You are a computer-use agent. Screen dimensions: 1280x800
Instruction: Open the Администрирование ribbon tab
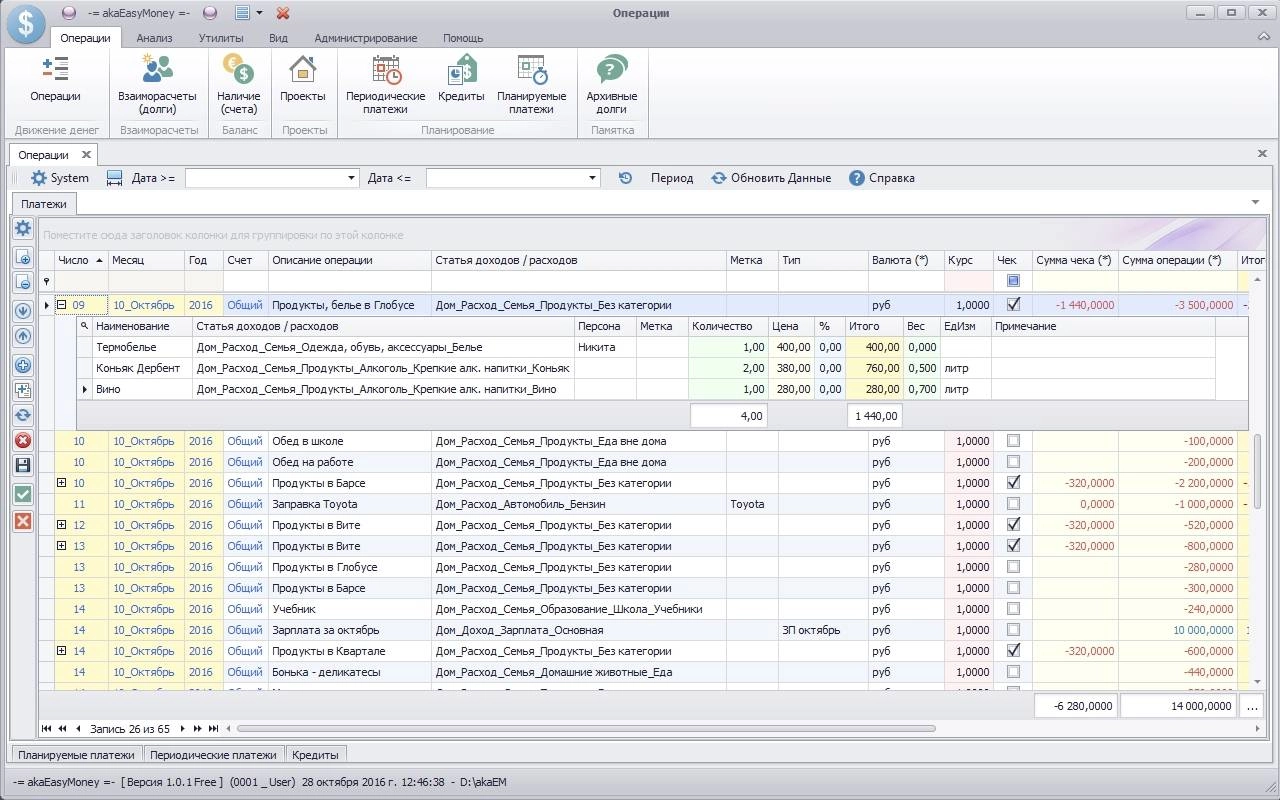click(365, 38)
